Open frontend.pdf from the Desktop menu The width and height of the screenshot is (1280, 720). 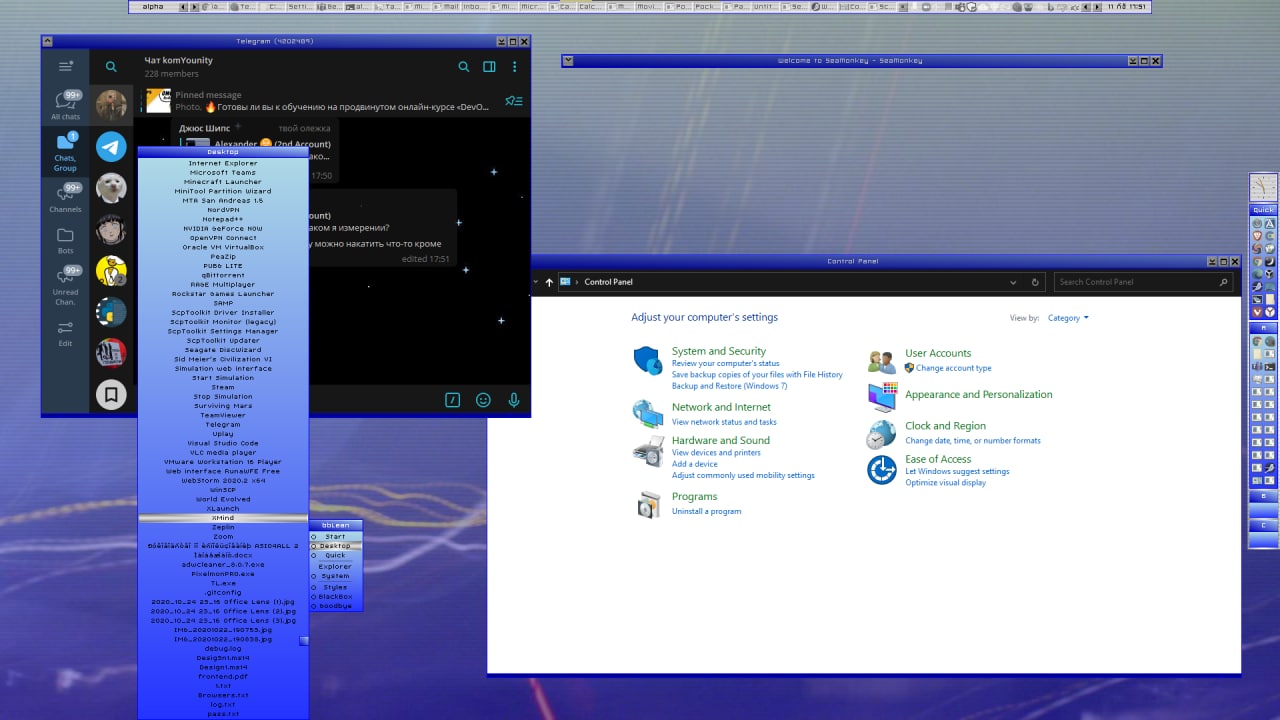coord(223,676)
